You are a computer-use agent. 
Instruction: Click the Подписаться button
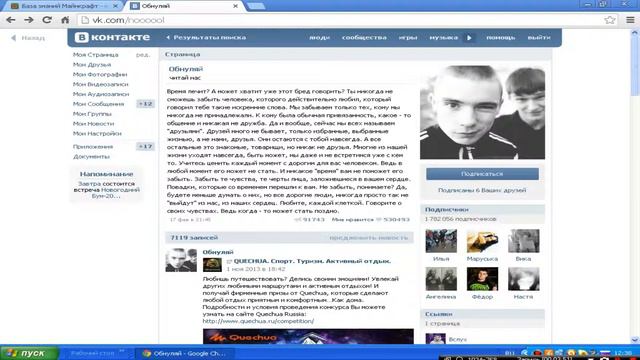482,174
